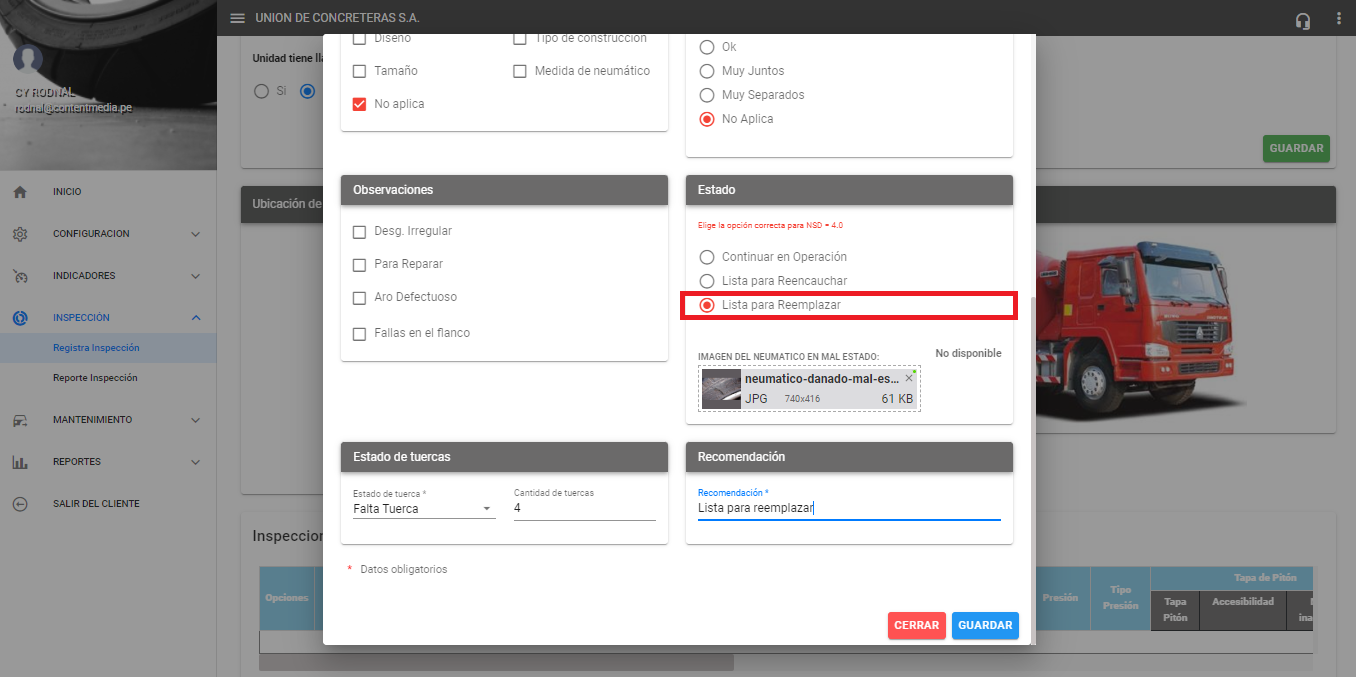Click the Reportes bar chart icon
The image size is (1356, 677).
click(x=20, y=462)
